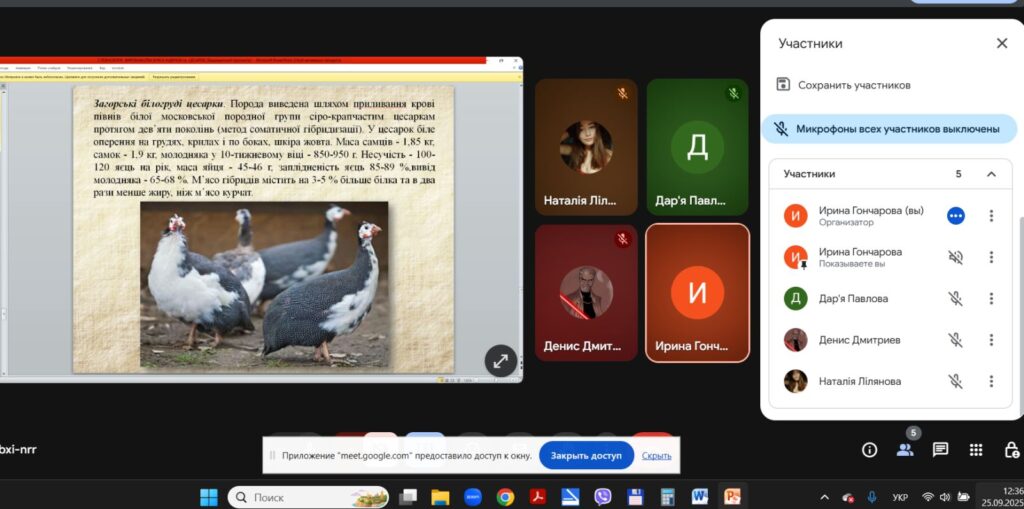Close the Участники side panel
1024x509 pixels.
[x=1001, y=43]
